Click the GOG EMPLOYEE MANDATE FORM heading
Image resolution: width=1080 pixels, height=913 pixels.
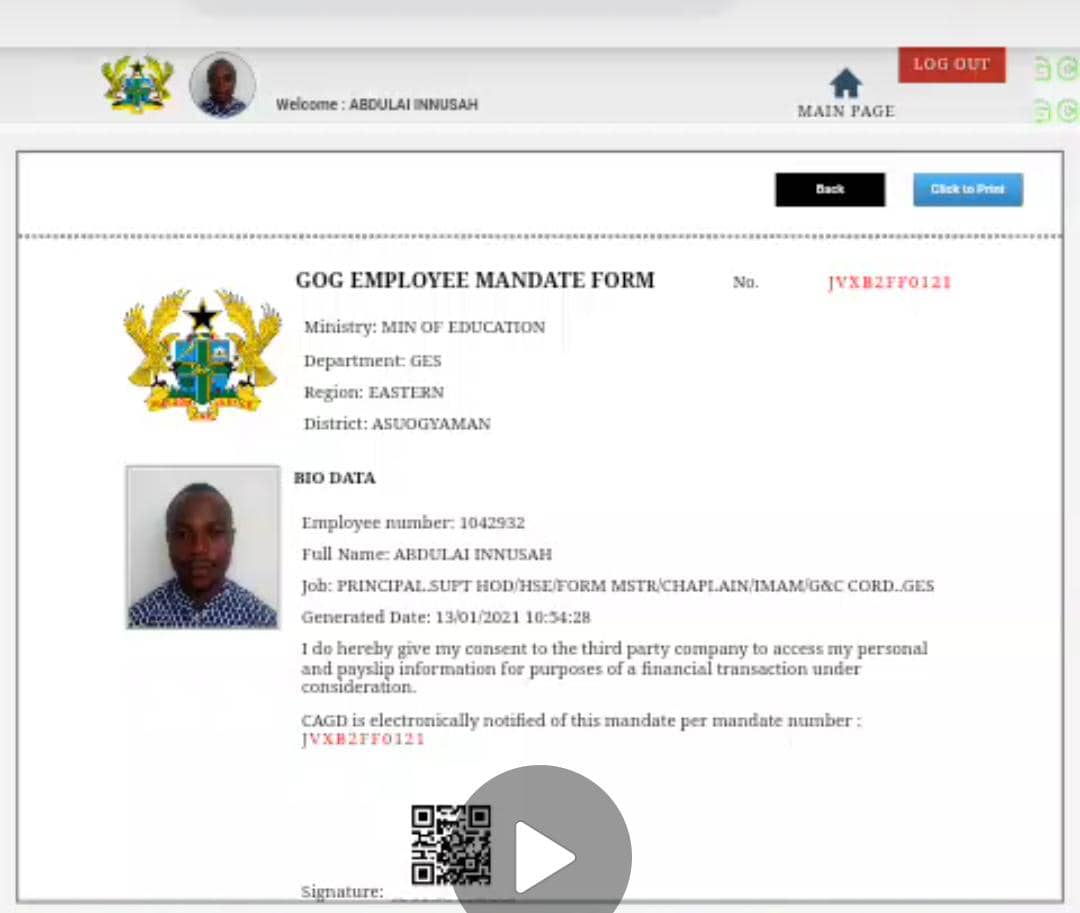pyautogui.click(x=475, y=280)
